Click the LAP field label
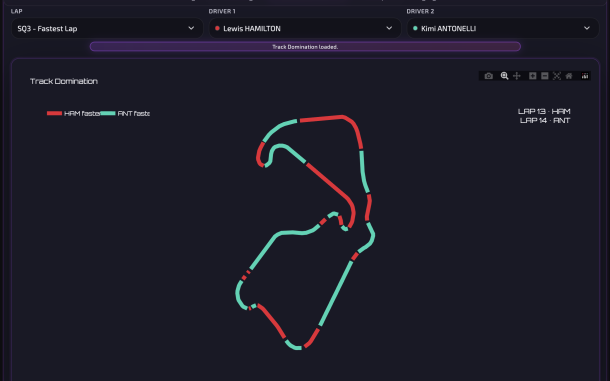The height and width of the screenshot is (381, 610). (x=16, y=11)
